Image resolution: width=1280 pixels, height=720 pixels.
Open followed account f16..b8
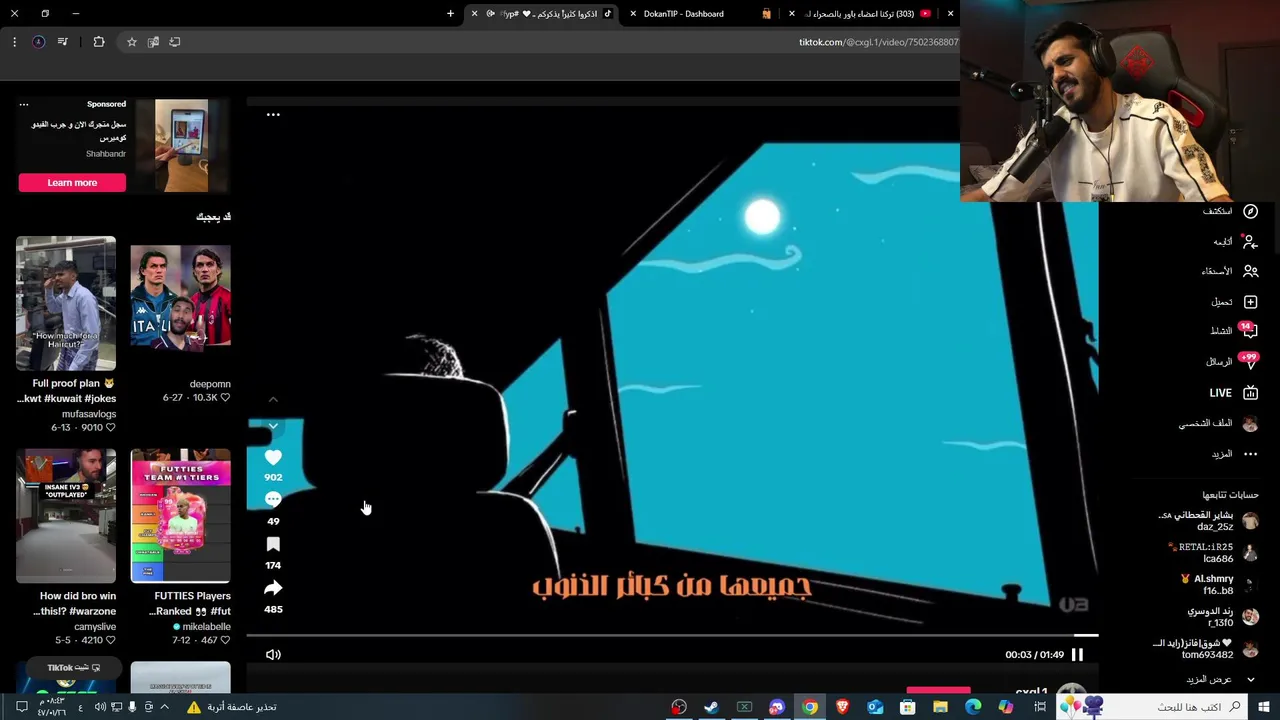coord(1218,585)
